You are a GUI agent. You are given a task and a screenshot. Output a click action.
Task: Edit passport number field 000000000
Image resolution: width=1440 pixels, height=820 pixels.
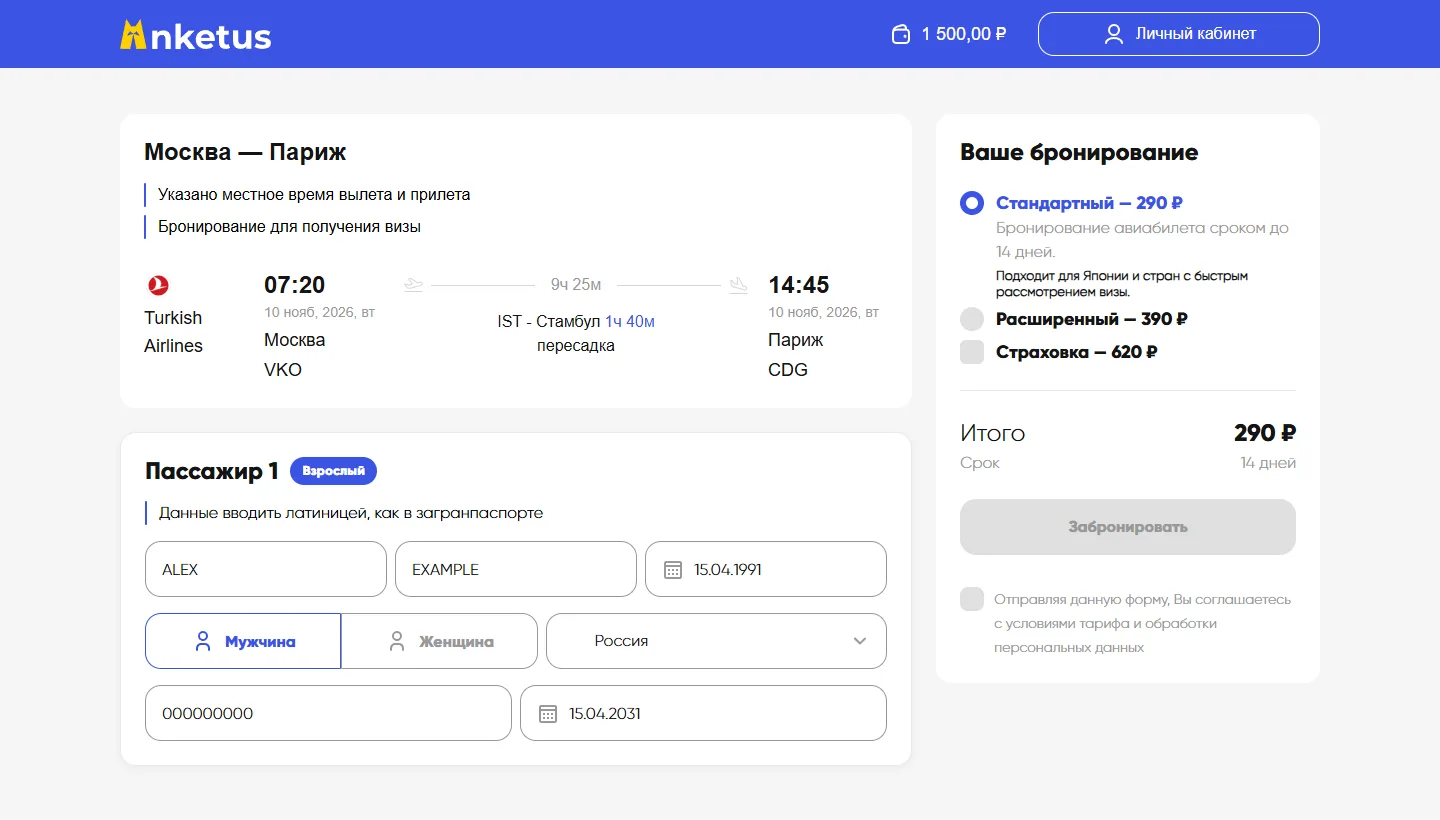coord(328,714)
